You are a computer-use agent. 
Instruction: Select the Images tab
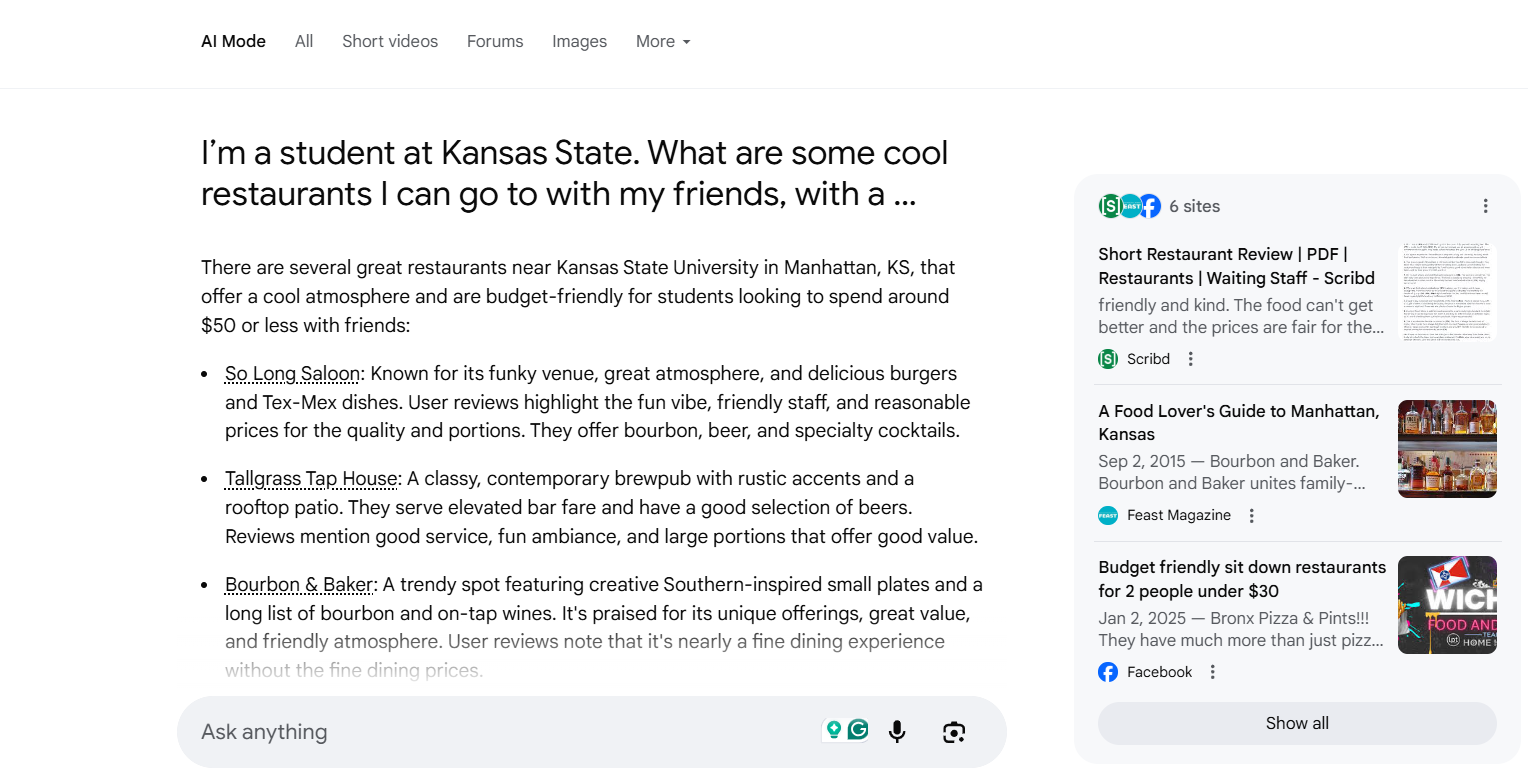pos(579,41)
